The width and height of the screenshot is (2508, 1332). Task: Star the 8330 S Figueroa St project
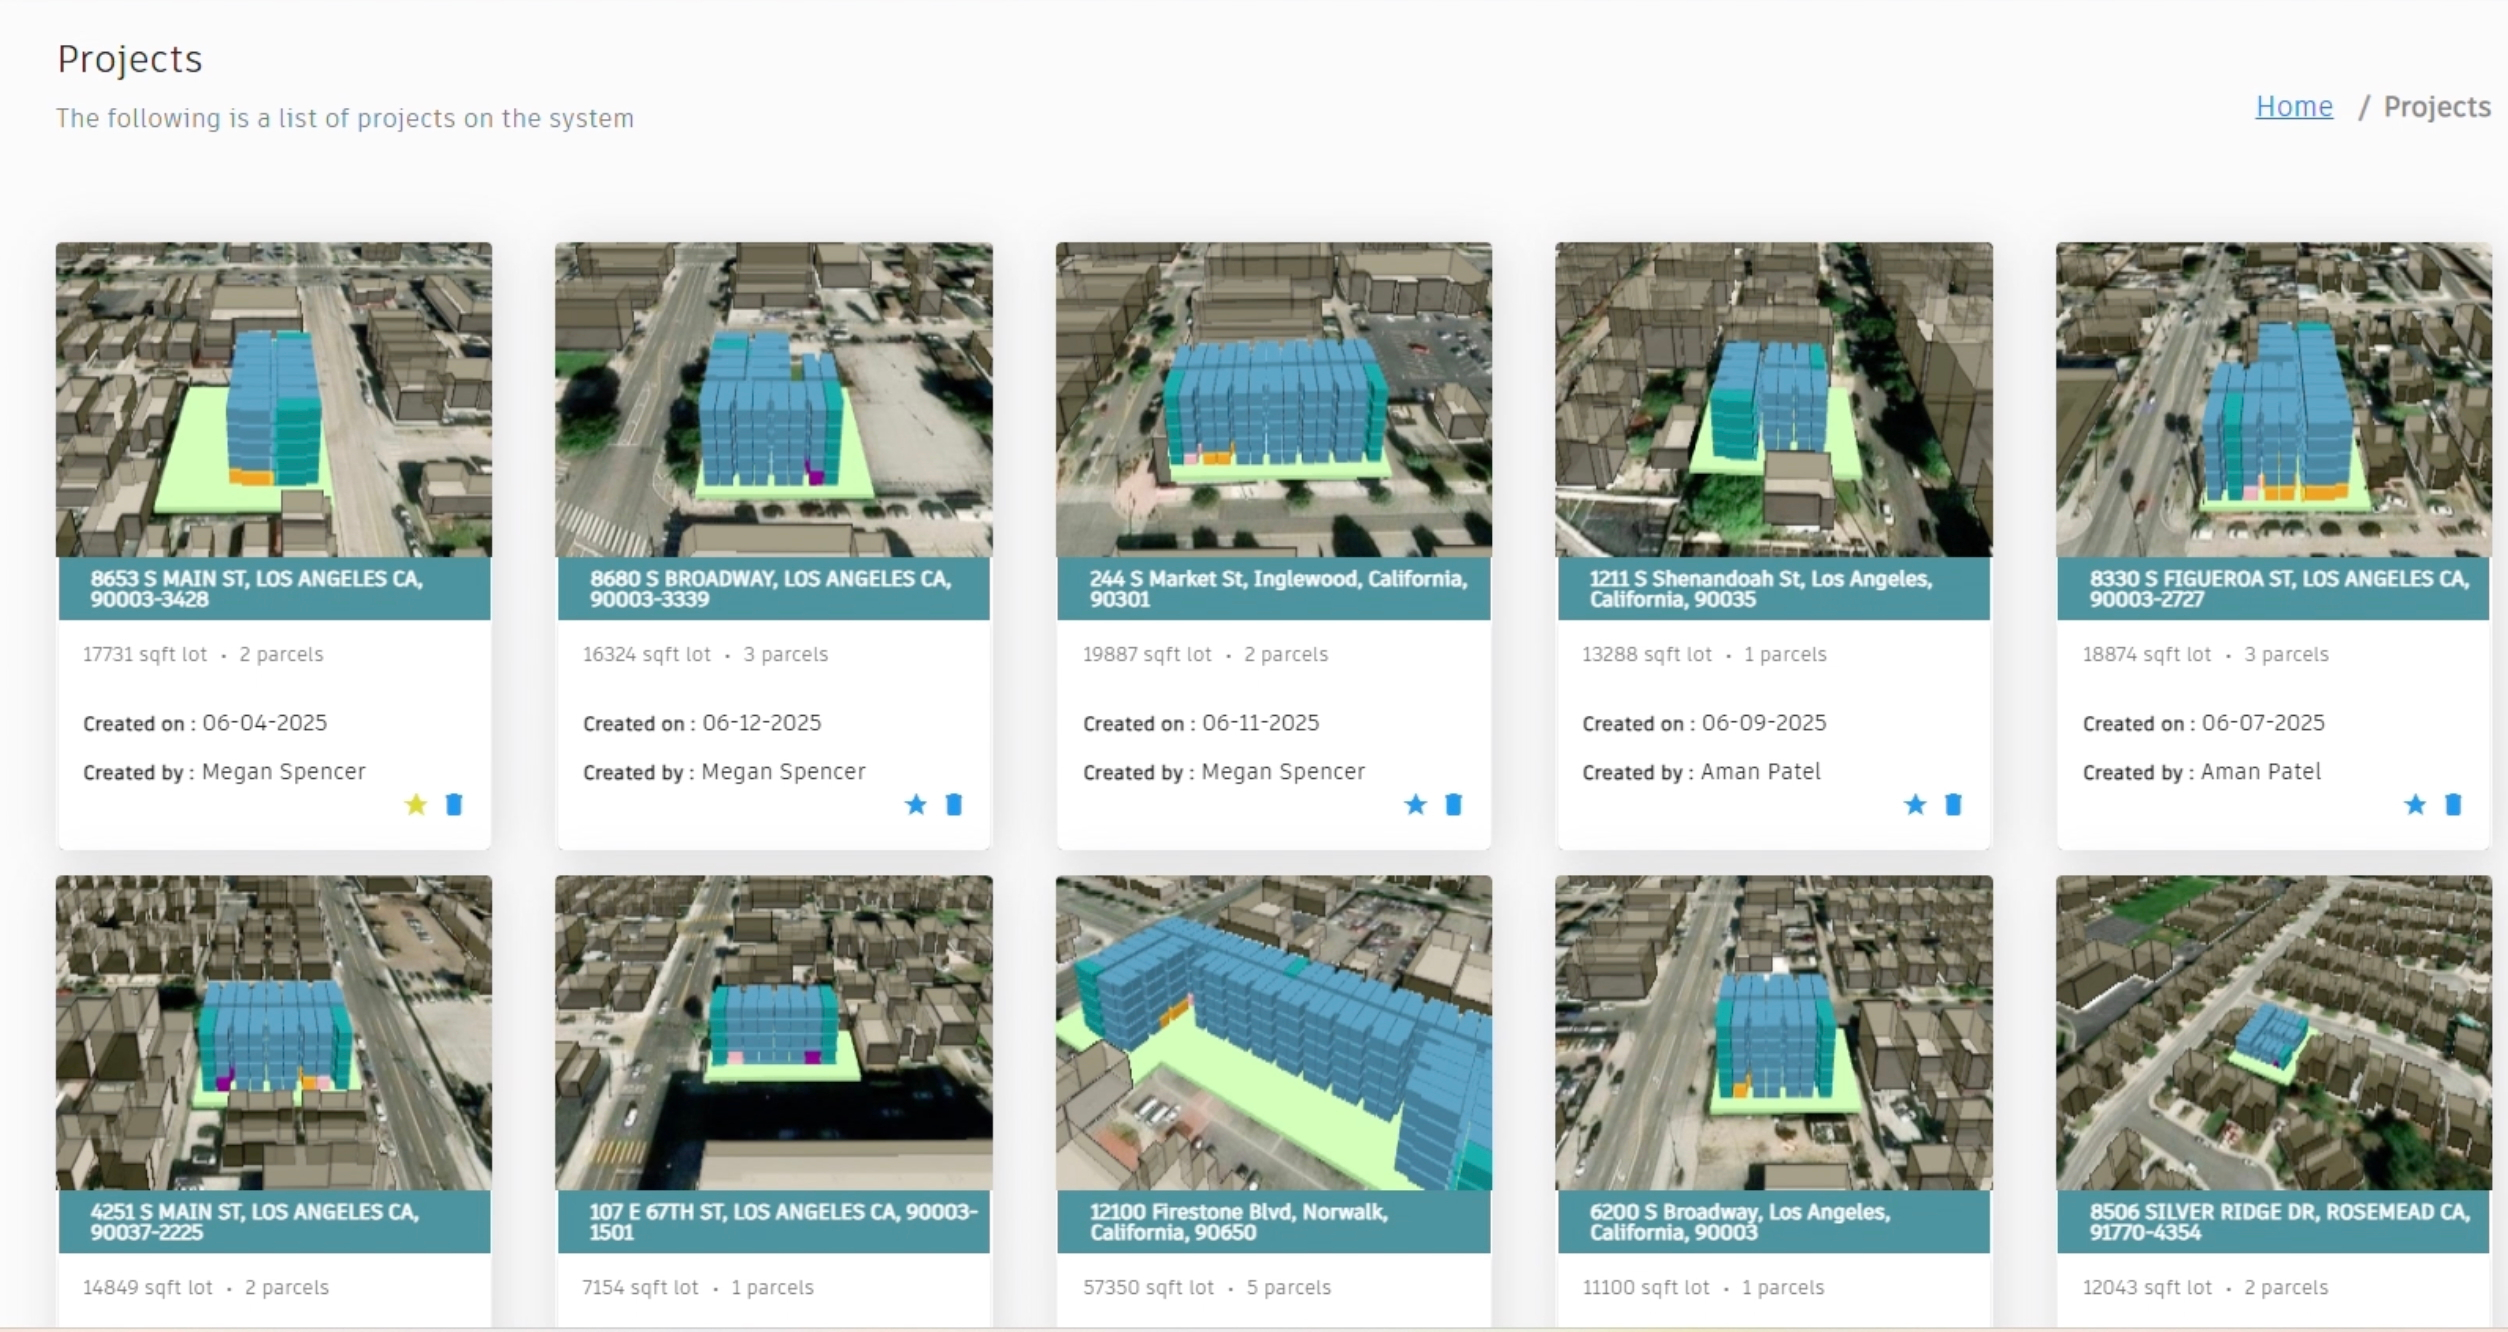point(2415,805)
